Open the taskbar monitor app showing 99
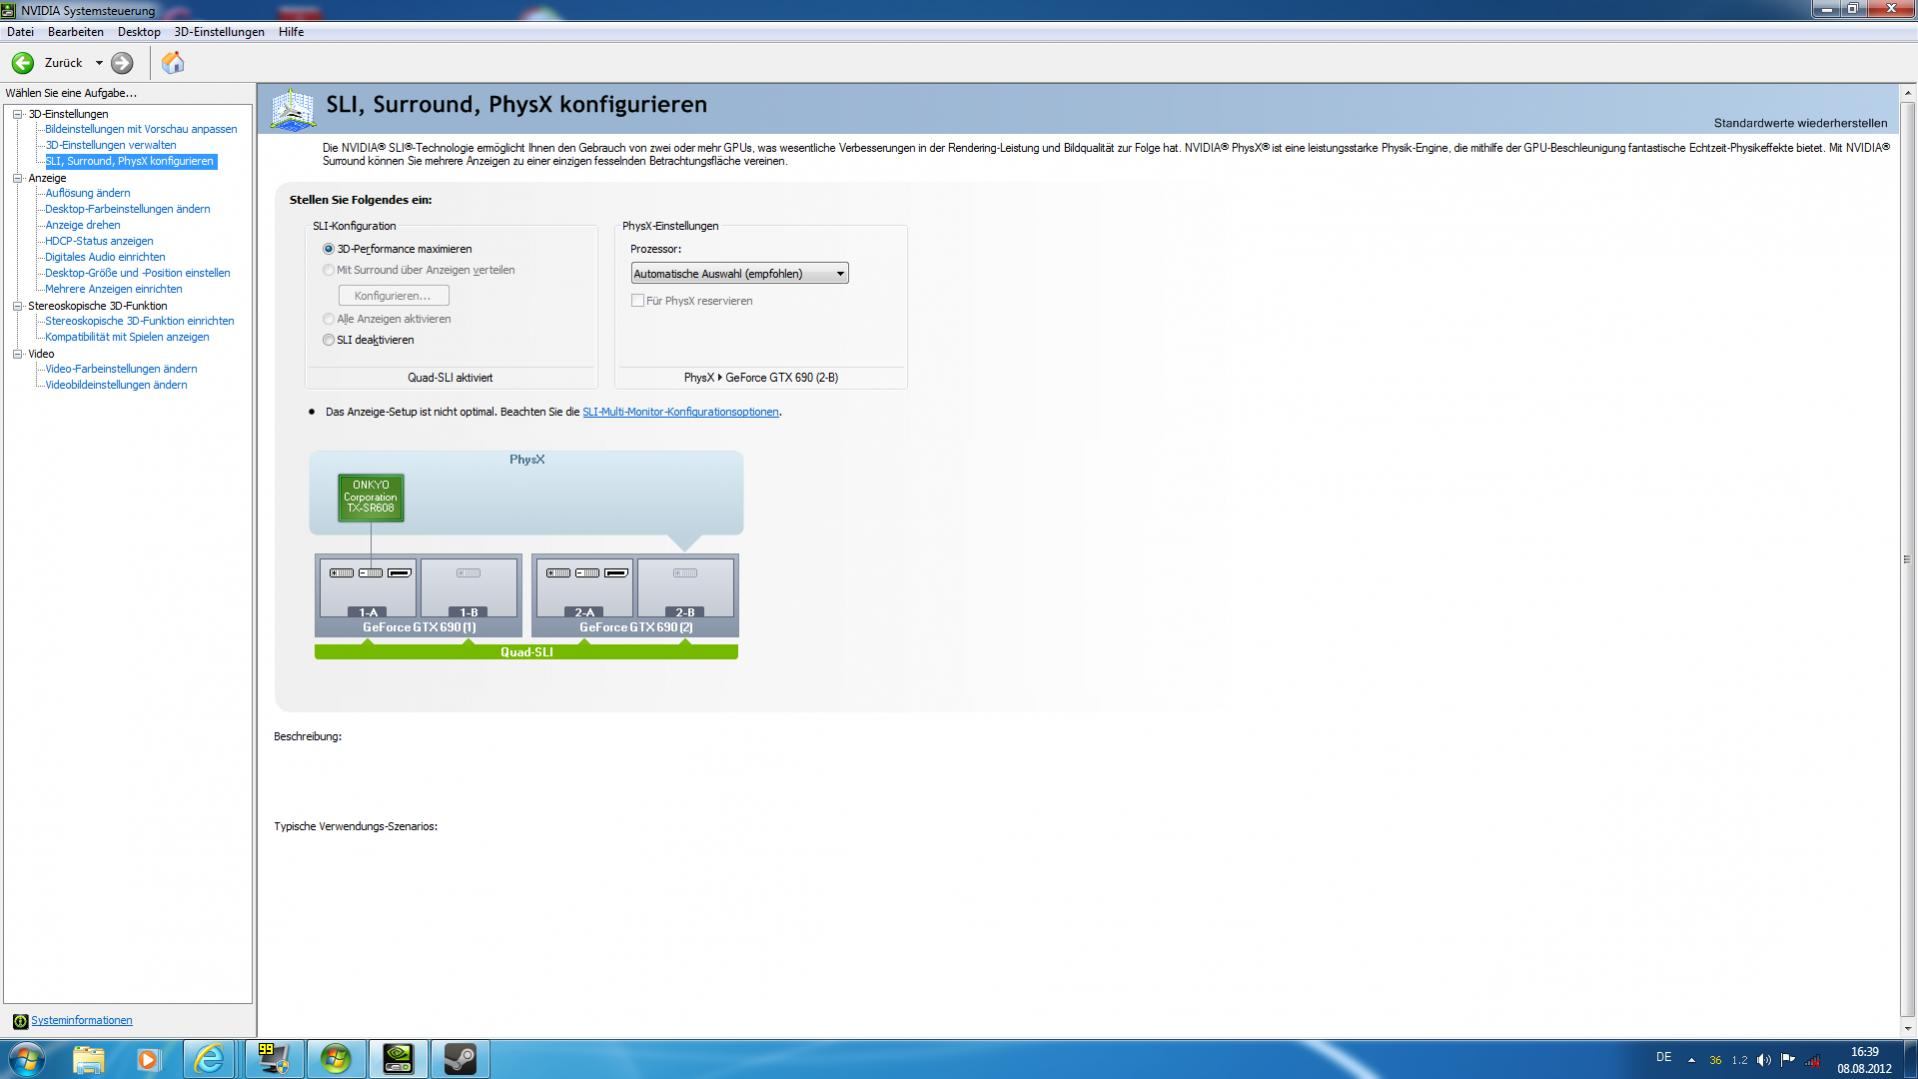Screen dimensions: 1918x1079 click(x=273, y=1059)
